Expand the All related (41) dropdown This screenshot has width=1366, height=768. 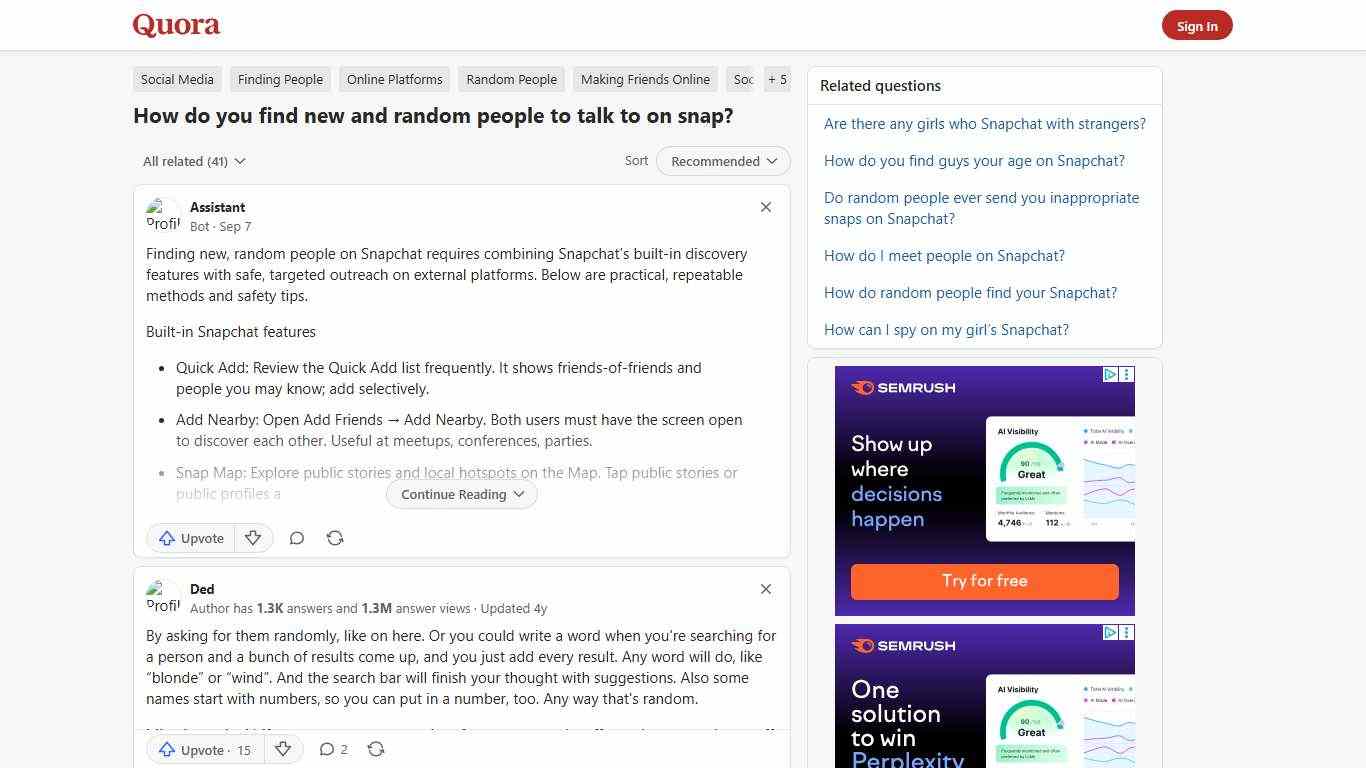tap(193, 161)
